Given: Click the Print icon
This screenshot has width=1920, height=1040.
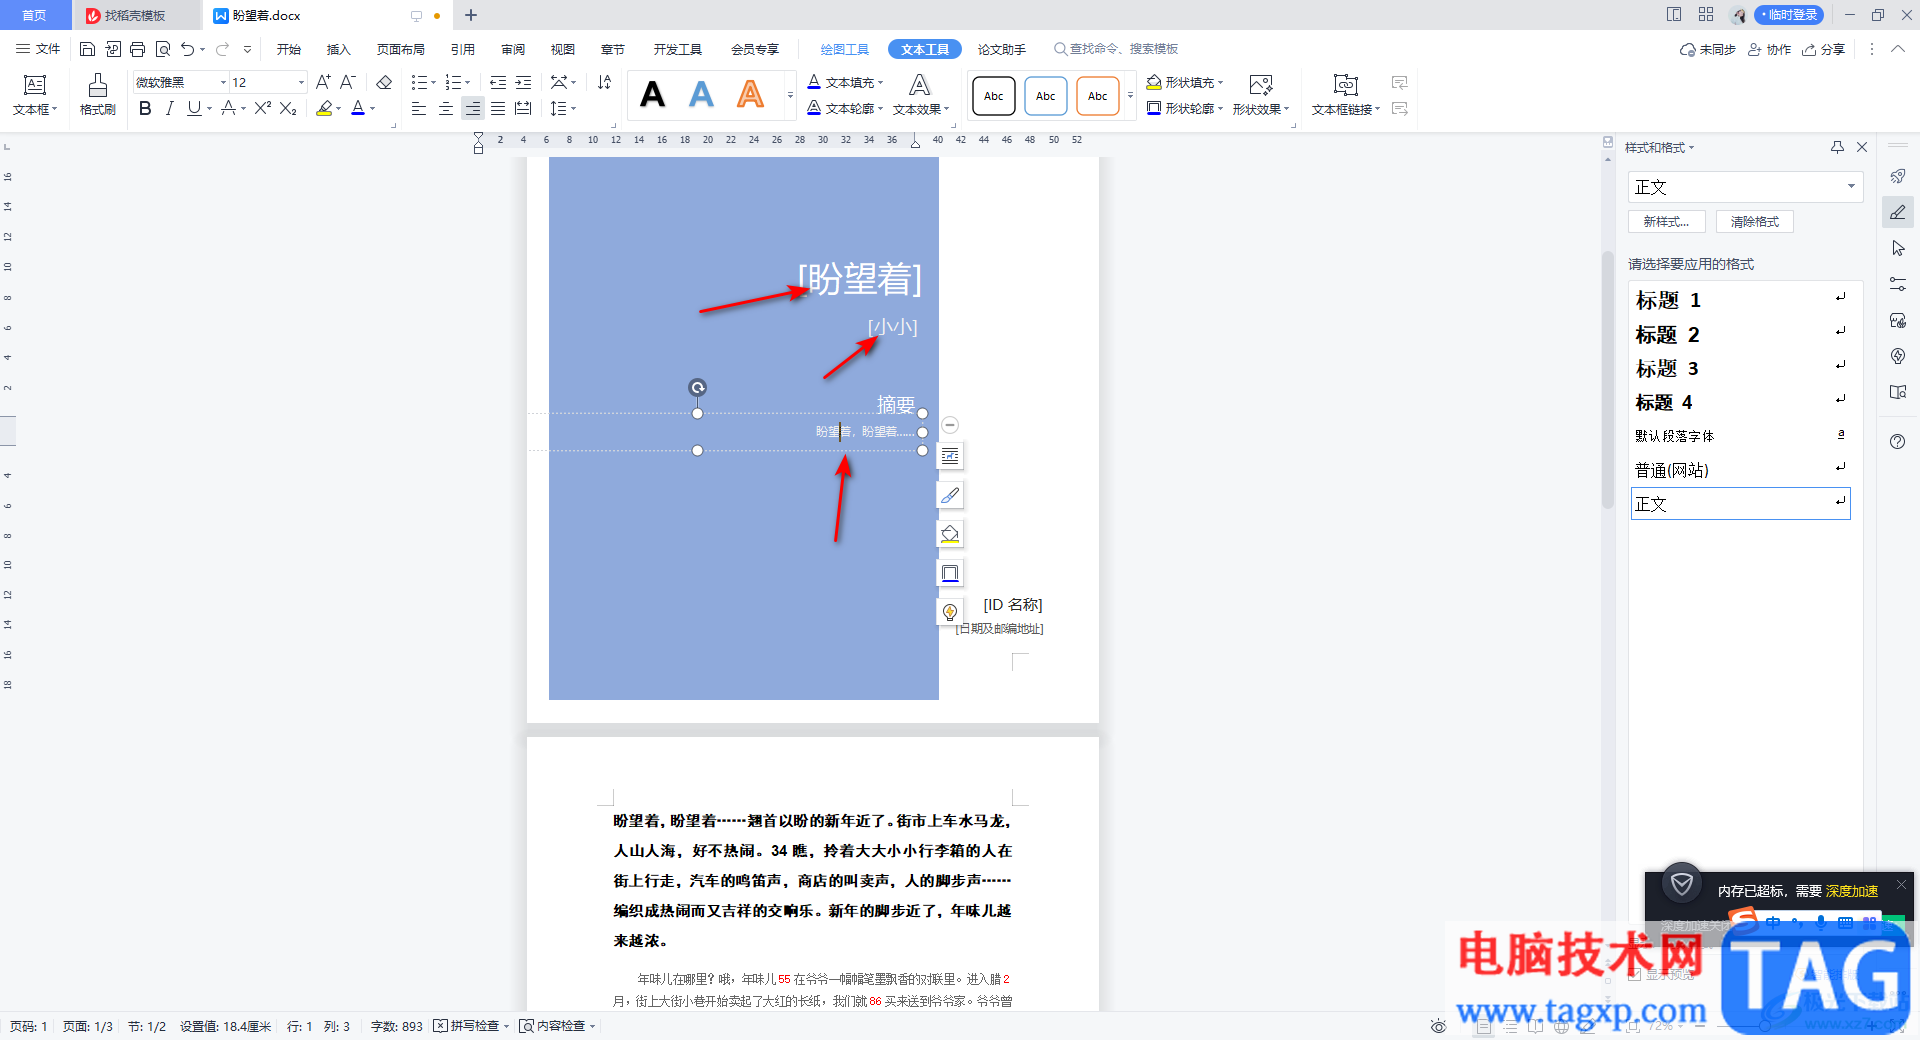Looking at the screenshot, I should click(x=137, y=49).
